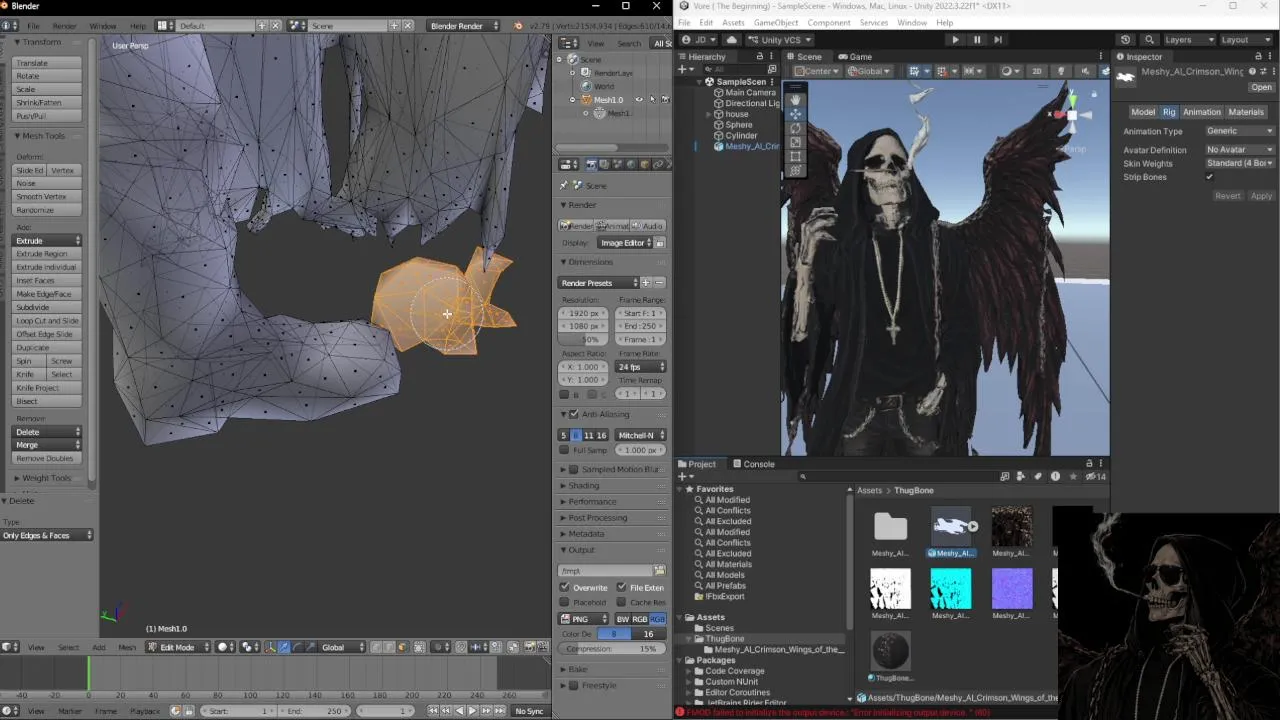Open Skin Weights dropdown in Unity Inspector

(1239, 163)
